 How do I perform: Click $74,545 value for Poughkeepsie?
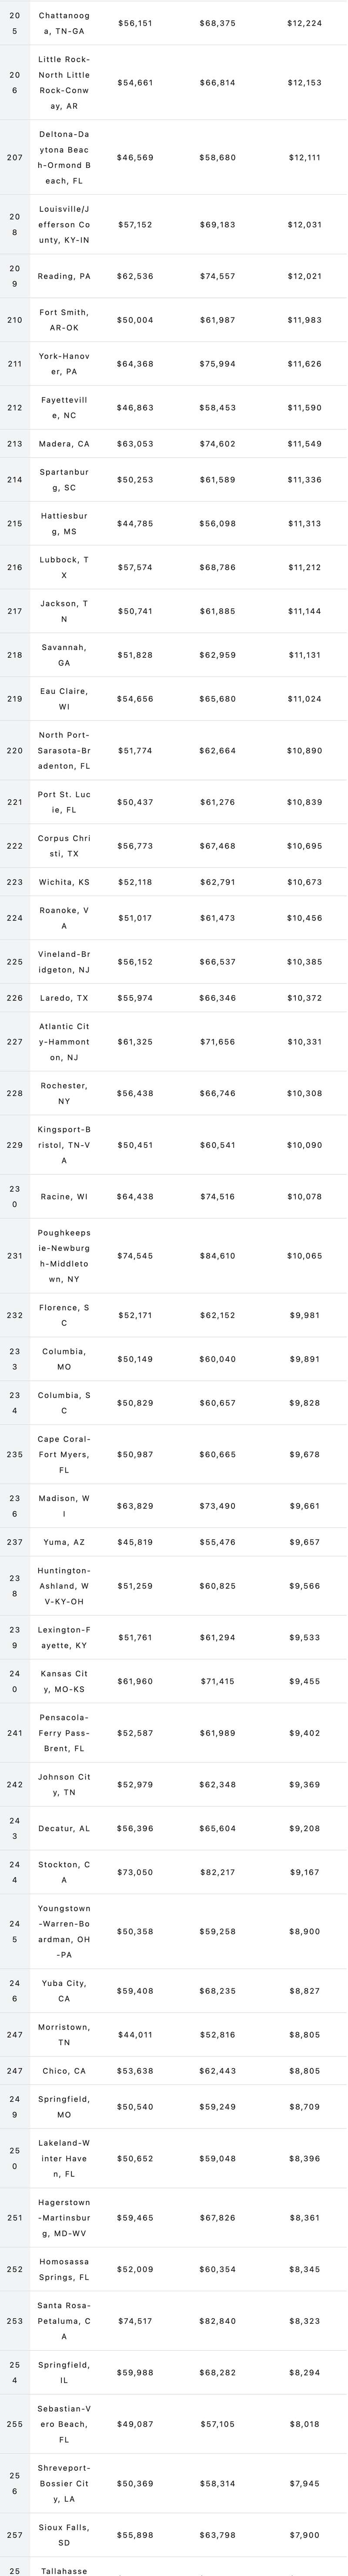pos(135,1256)
